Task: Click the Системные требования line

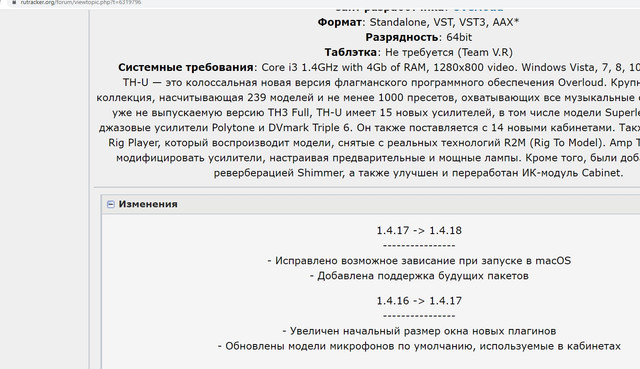Action: pos(379,67)
